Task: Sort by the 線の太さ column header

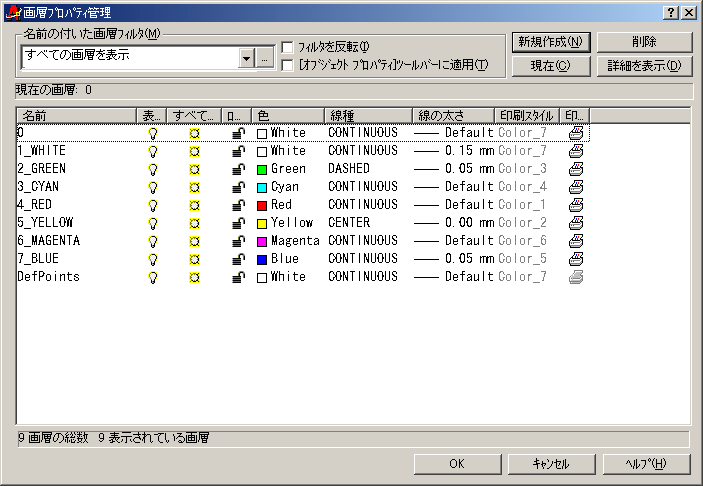Action: tap(453, 116)
